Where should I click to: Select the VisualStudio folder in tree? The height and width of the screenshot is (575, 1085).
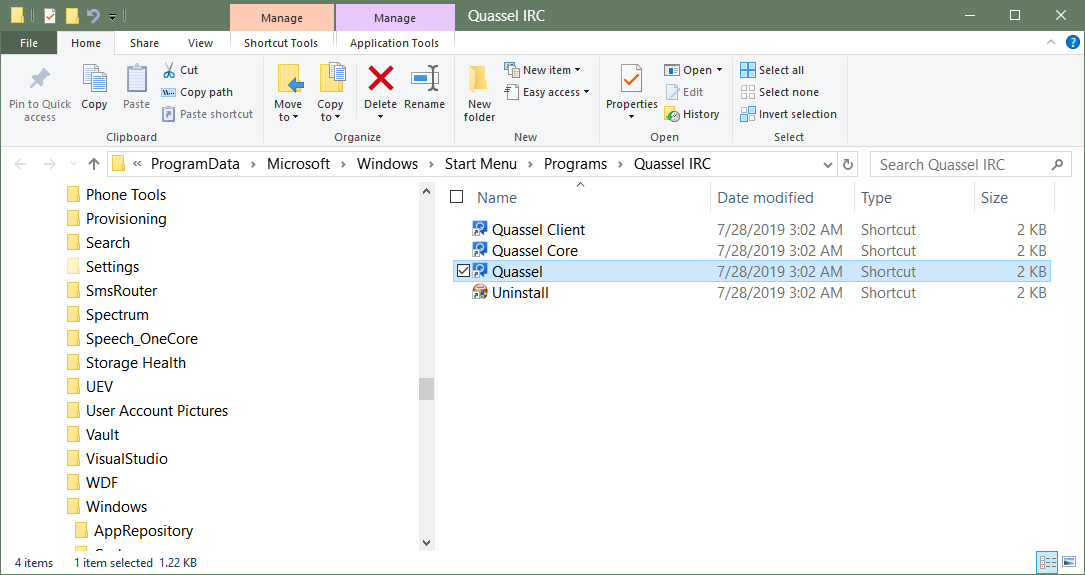[117, 459]
